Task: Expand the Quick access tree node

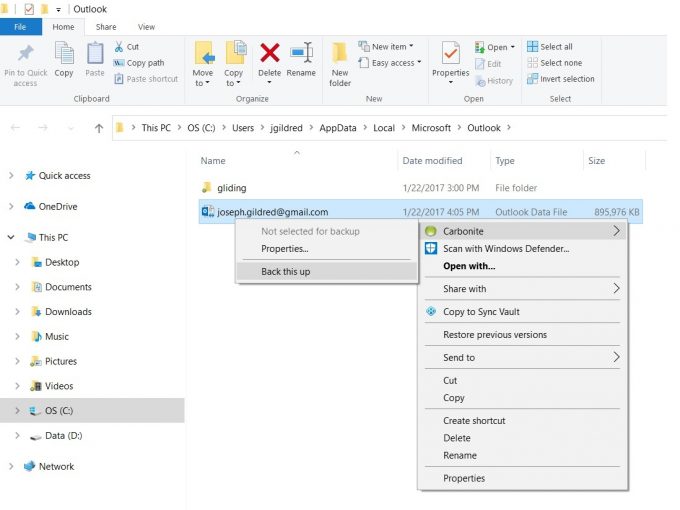Action: pos(11,176)
